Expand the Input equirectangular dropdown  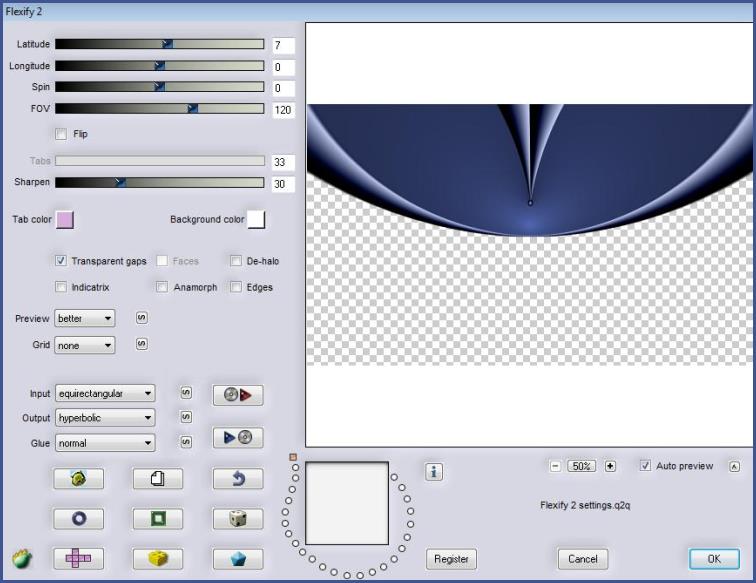(105, 393)
